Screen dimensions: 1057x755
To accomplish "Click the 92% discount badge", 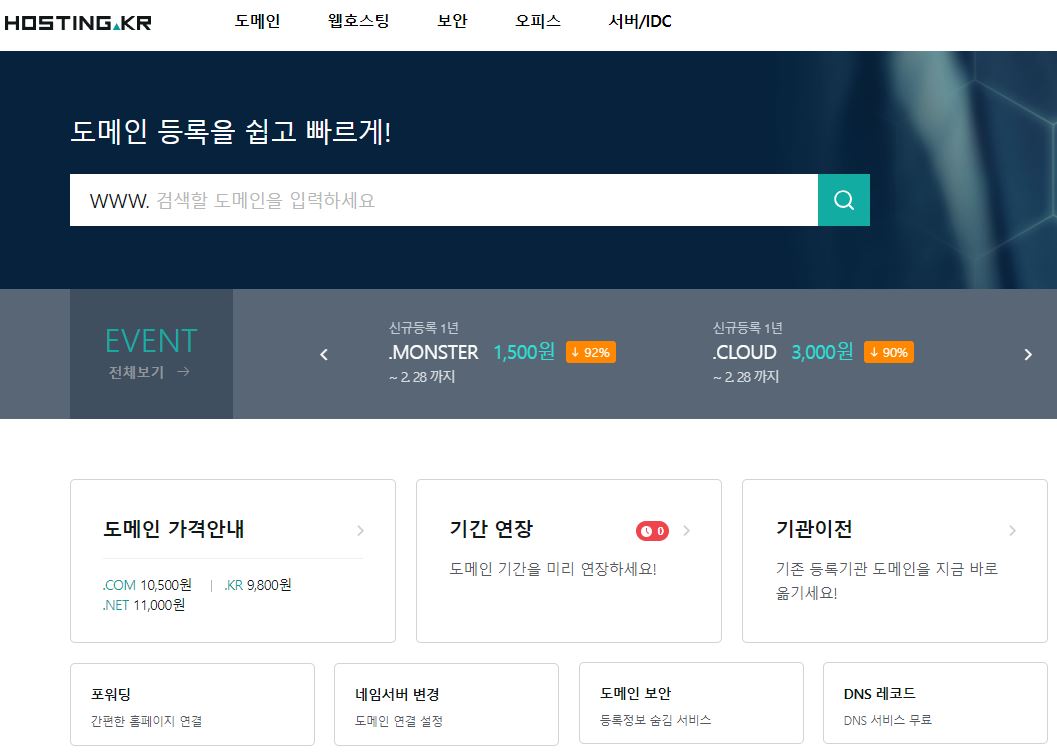I will (x=591, y=352).
